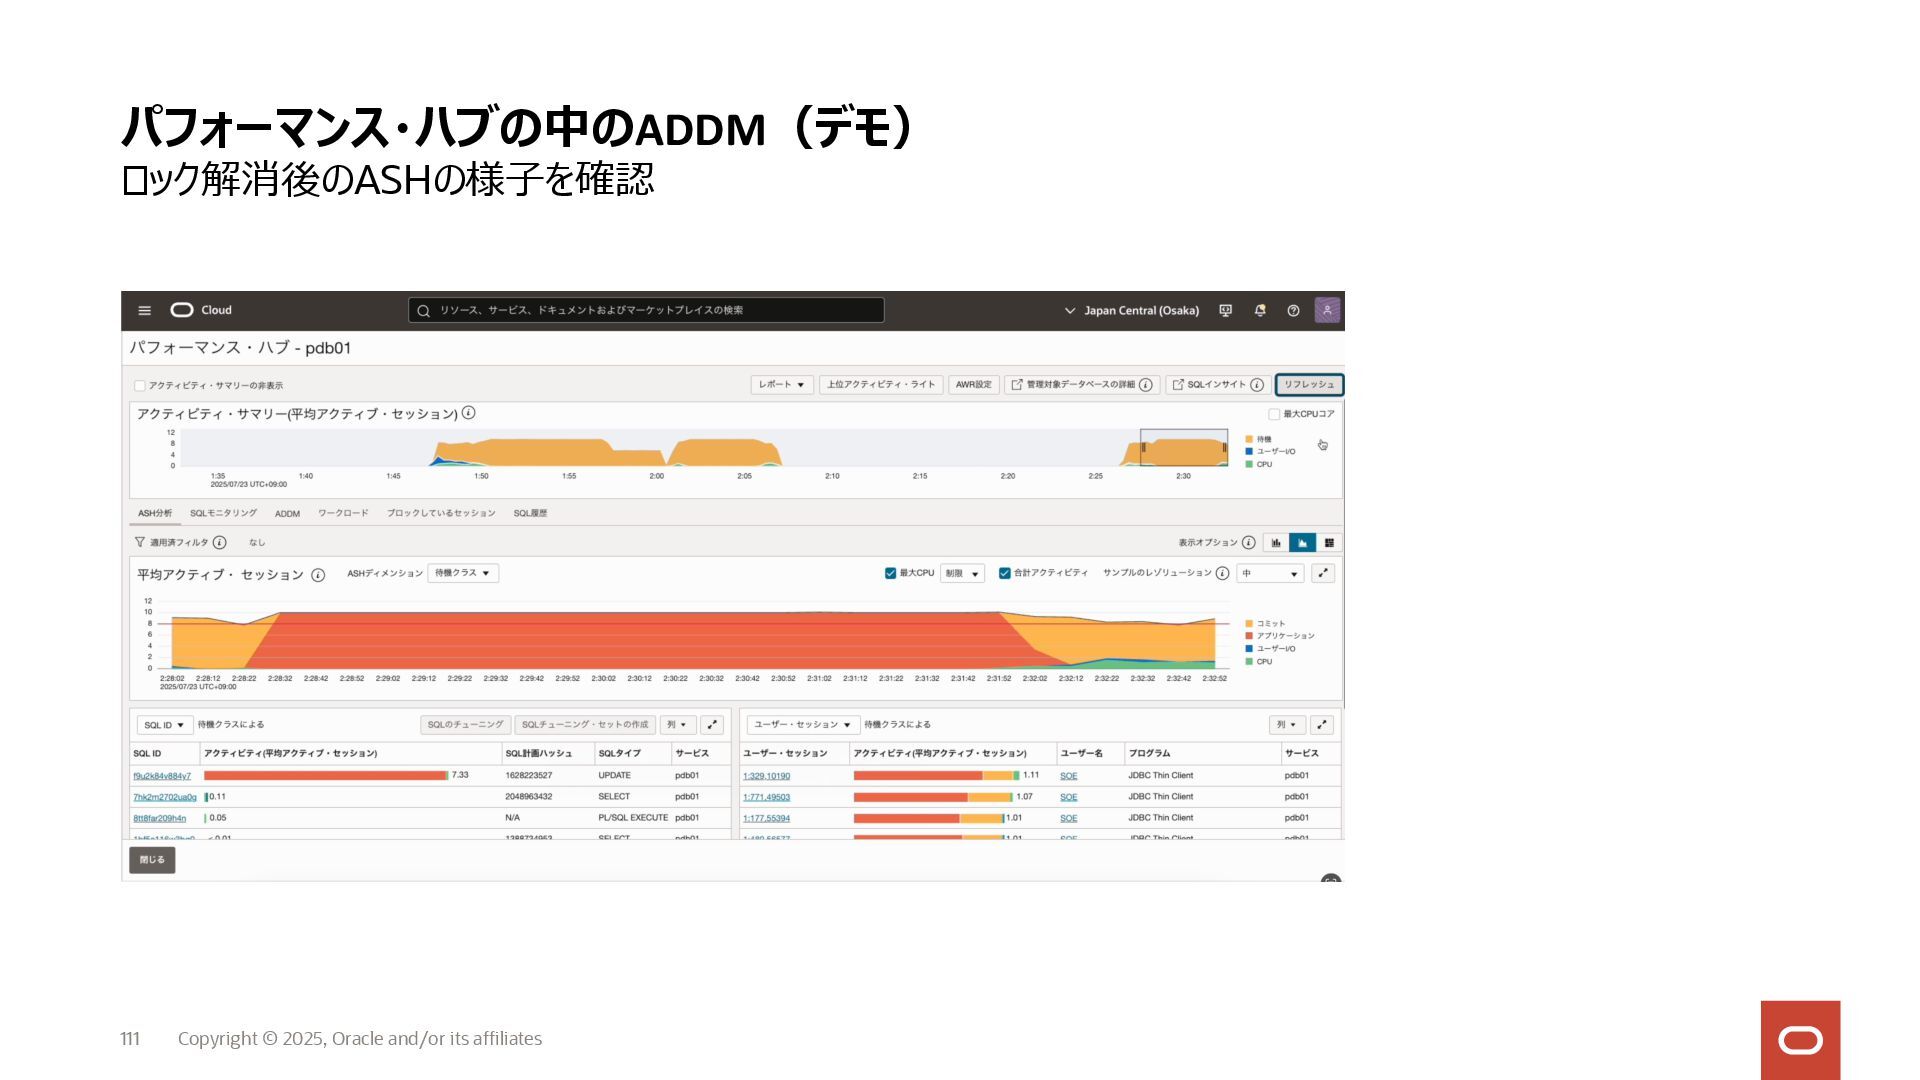
Task: Click the 適用済フィルタ funnel icon
Action: pyautogui.click(x=140, y=542)
